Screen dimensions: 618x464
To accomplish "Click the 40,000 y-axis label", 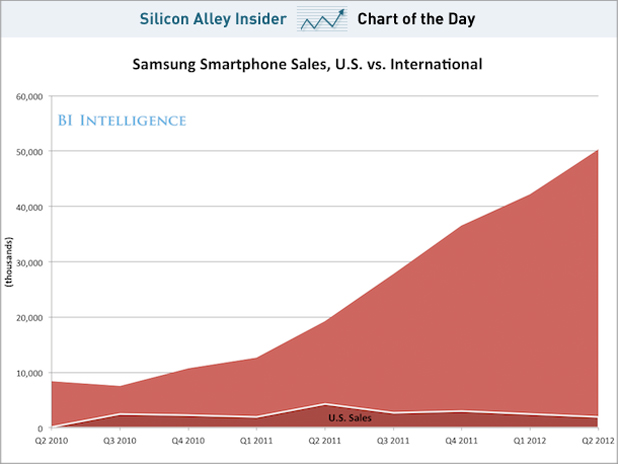I will pyautogui.click(x=26, y=207).
